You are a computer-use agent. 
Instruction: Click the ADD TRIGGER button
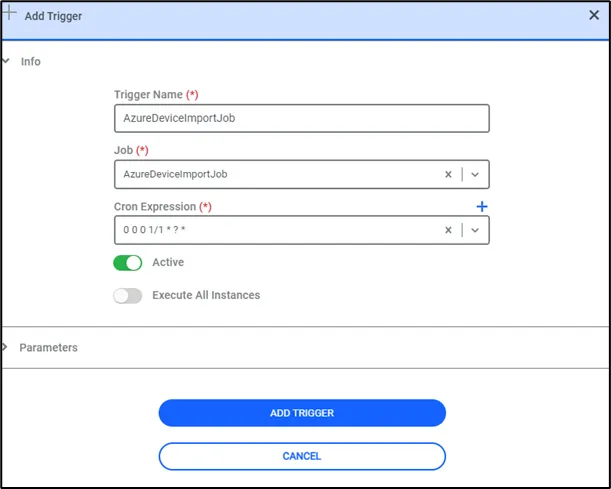coord(302,413)
